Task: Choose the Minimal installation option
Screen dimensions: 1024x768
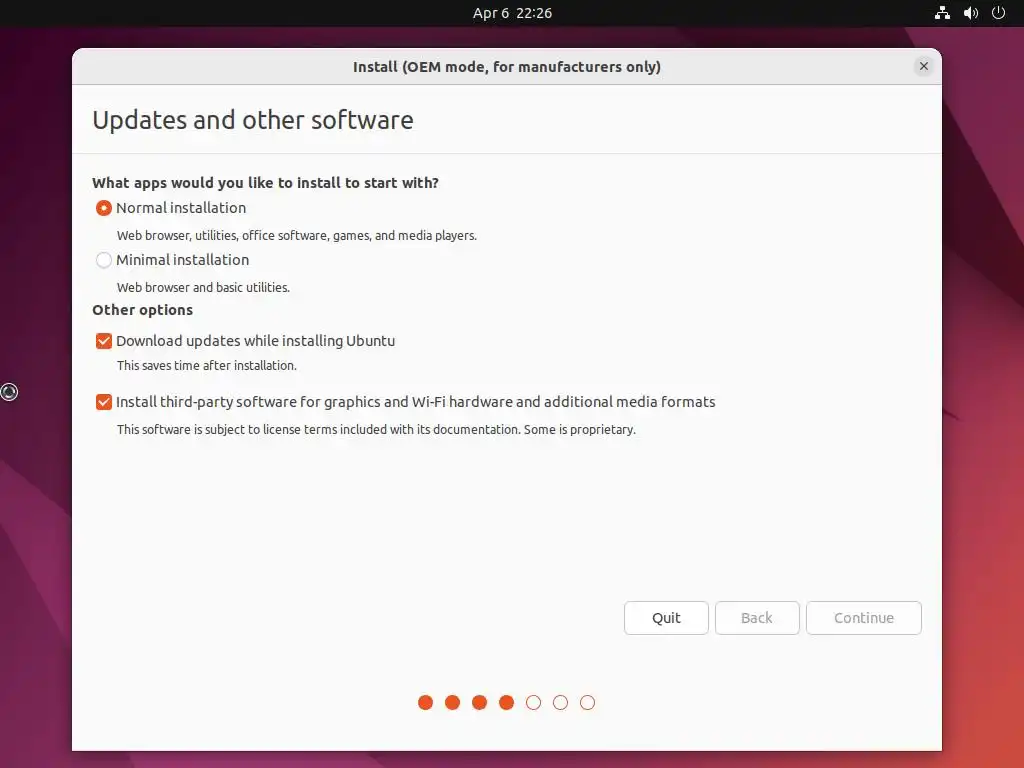Action: coord(104,260)
